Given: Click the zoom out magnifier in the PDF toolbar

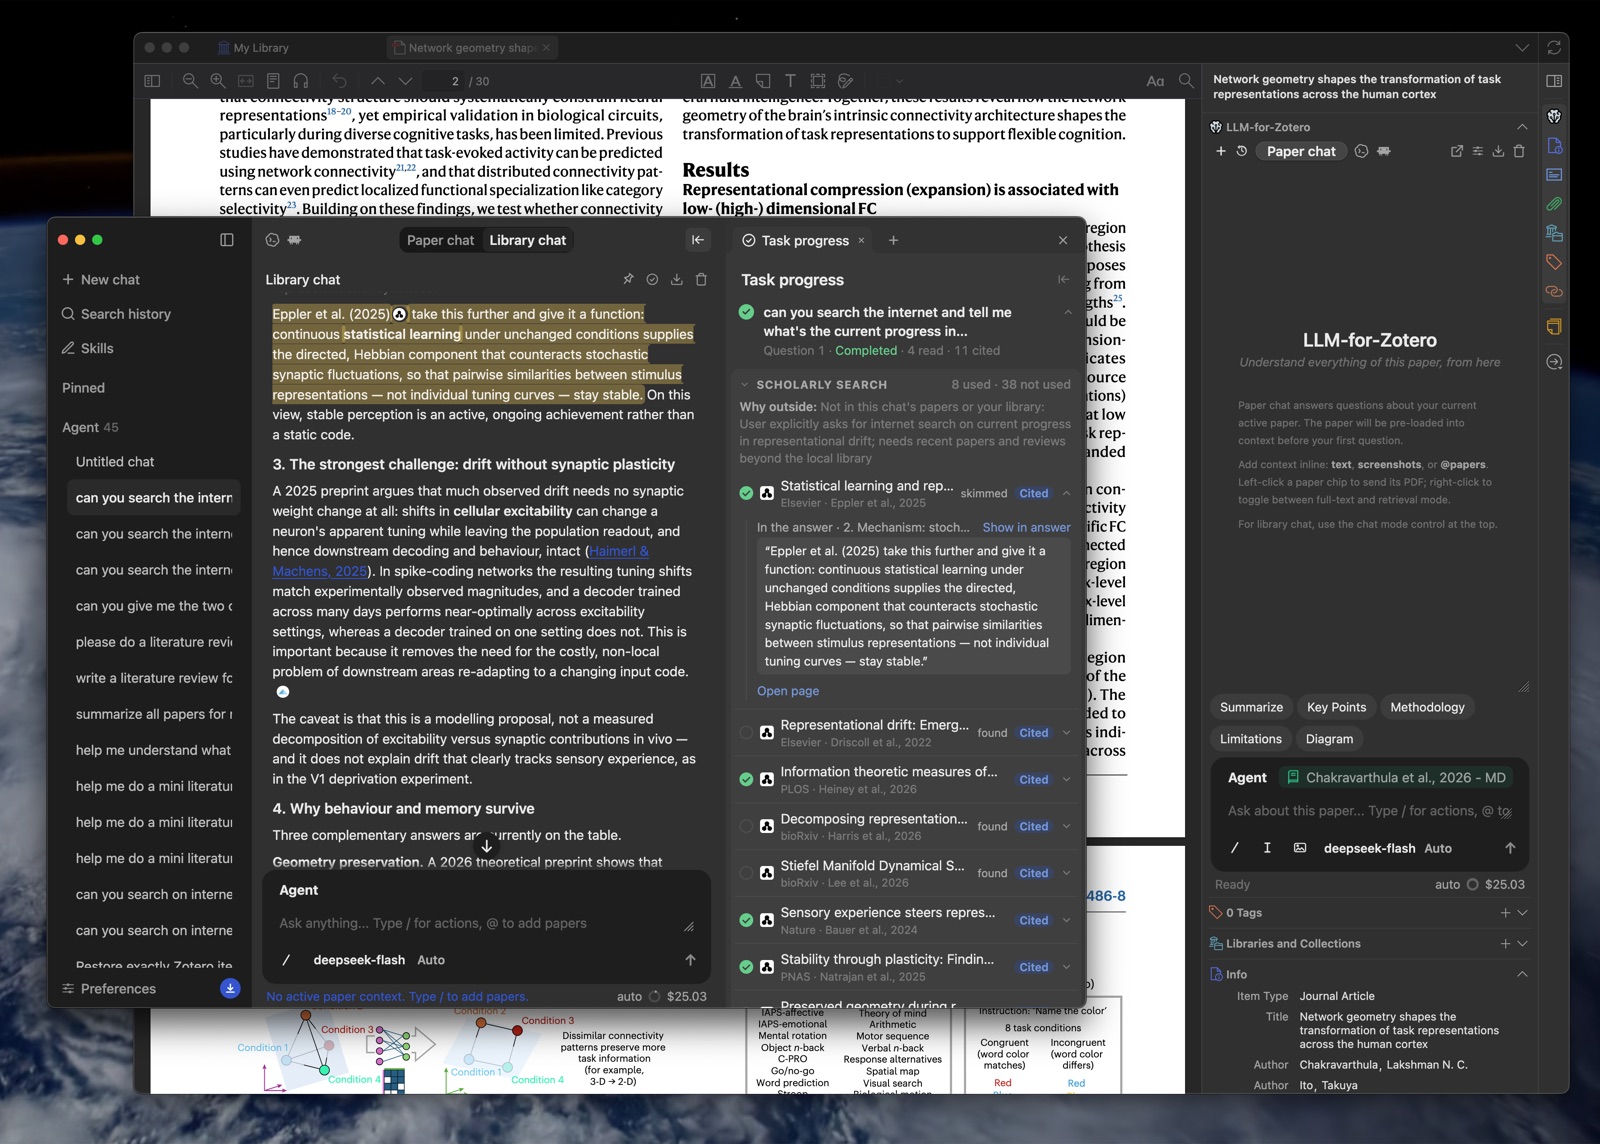Looking at the screenshot, I should point(190,81).
